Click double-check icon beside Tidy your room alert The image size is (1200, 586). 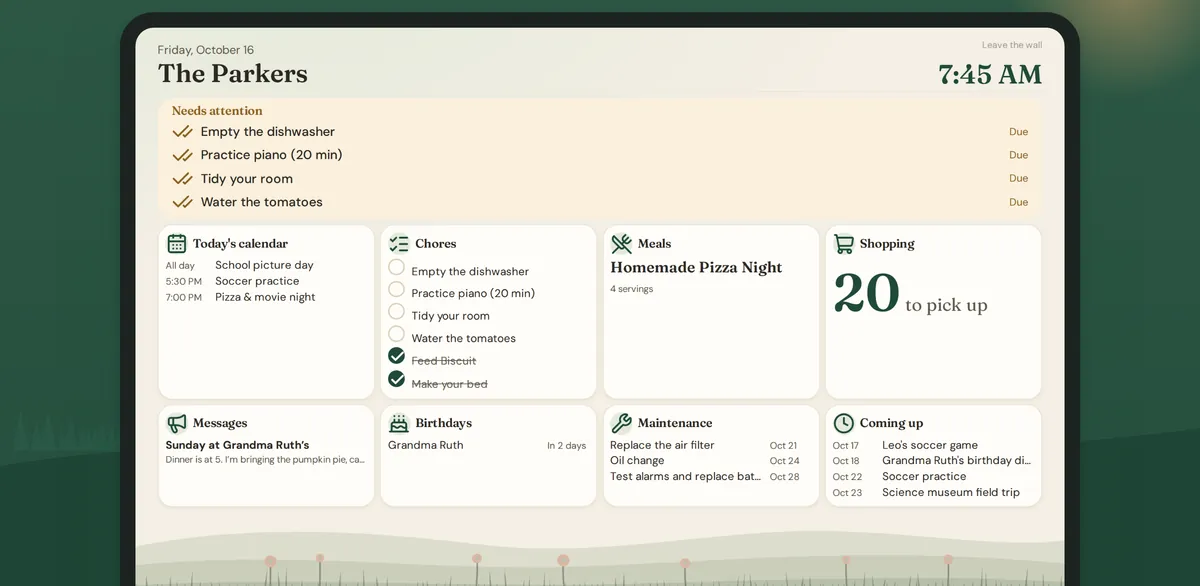tap(182, 179)
